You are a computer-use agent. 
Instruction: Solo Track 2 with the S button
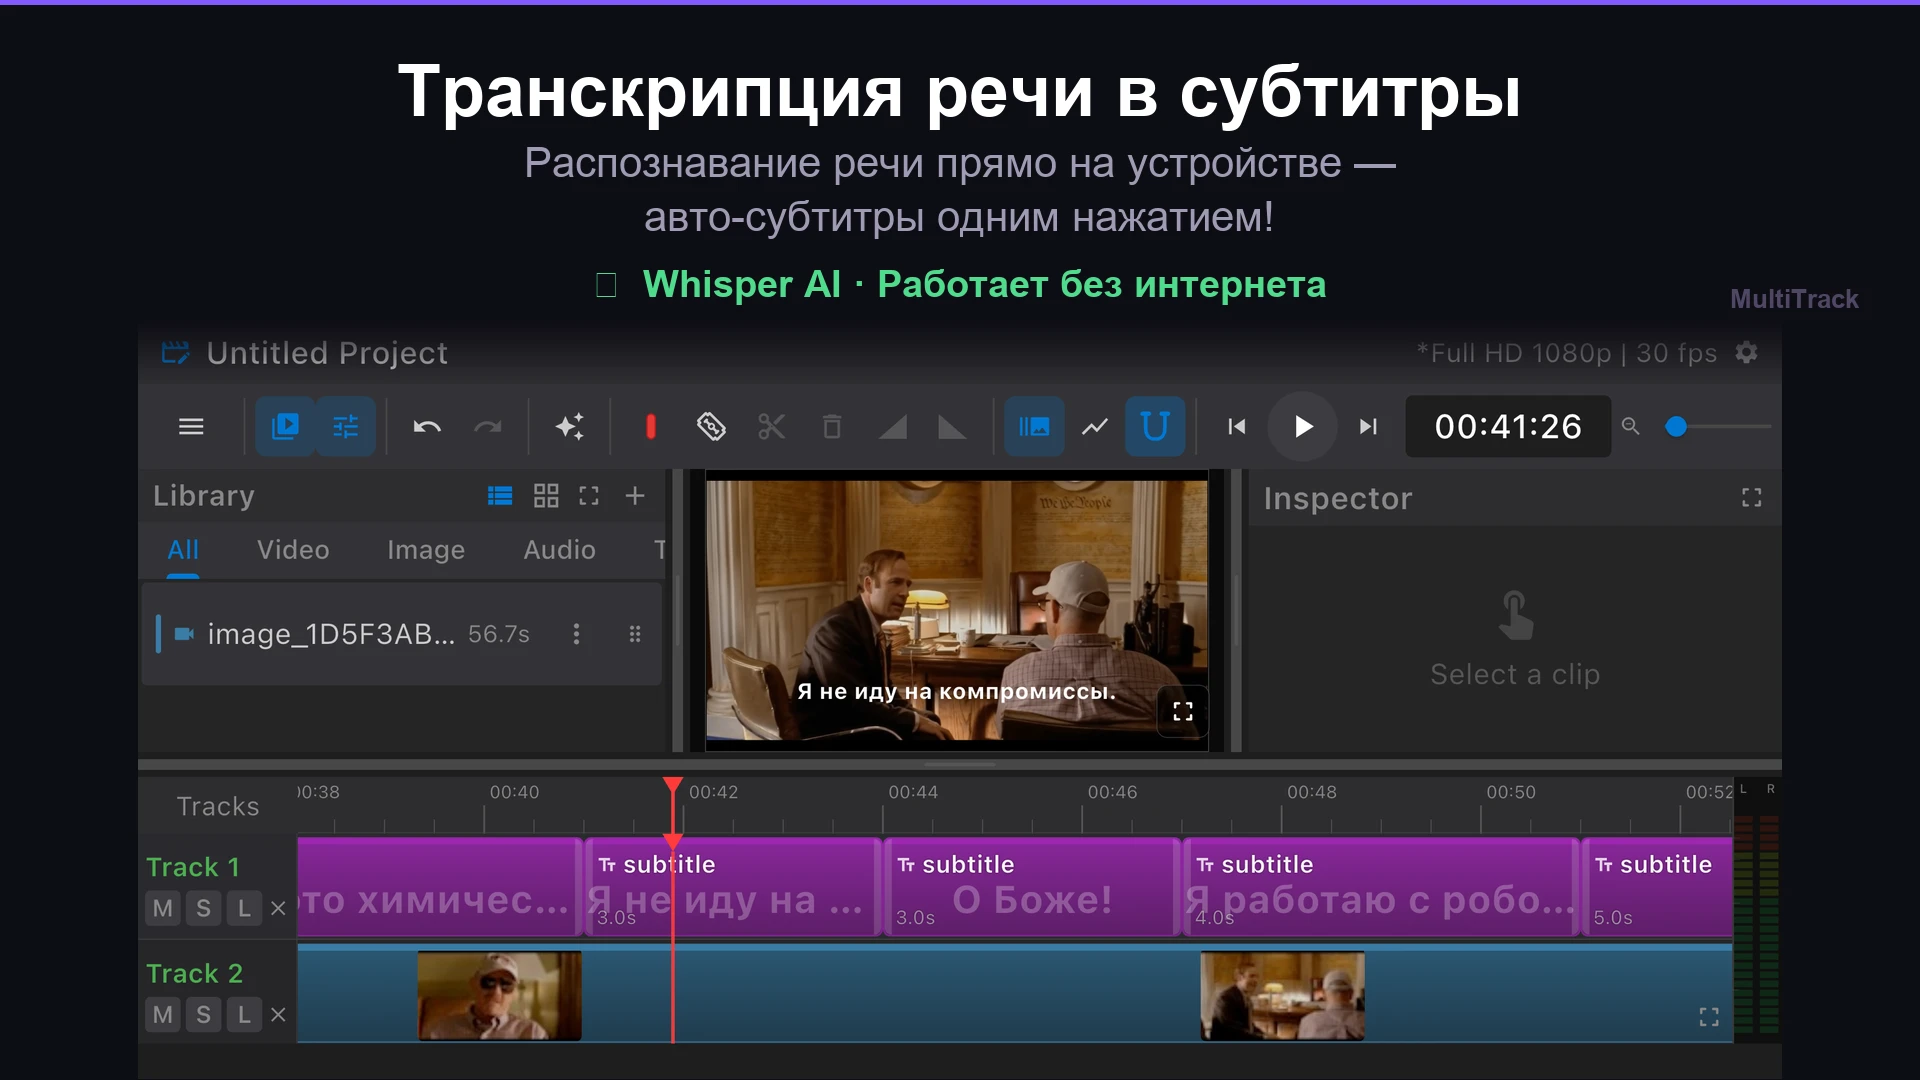click(x=203, y=1015)
